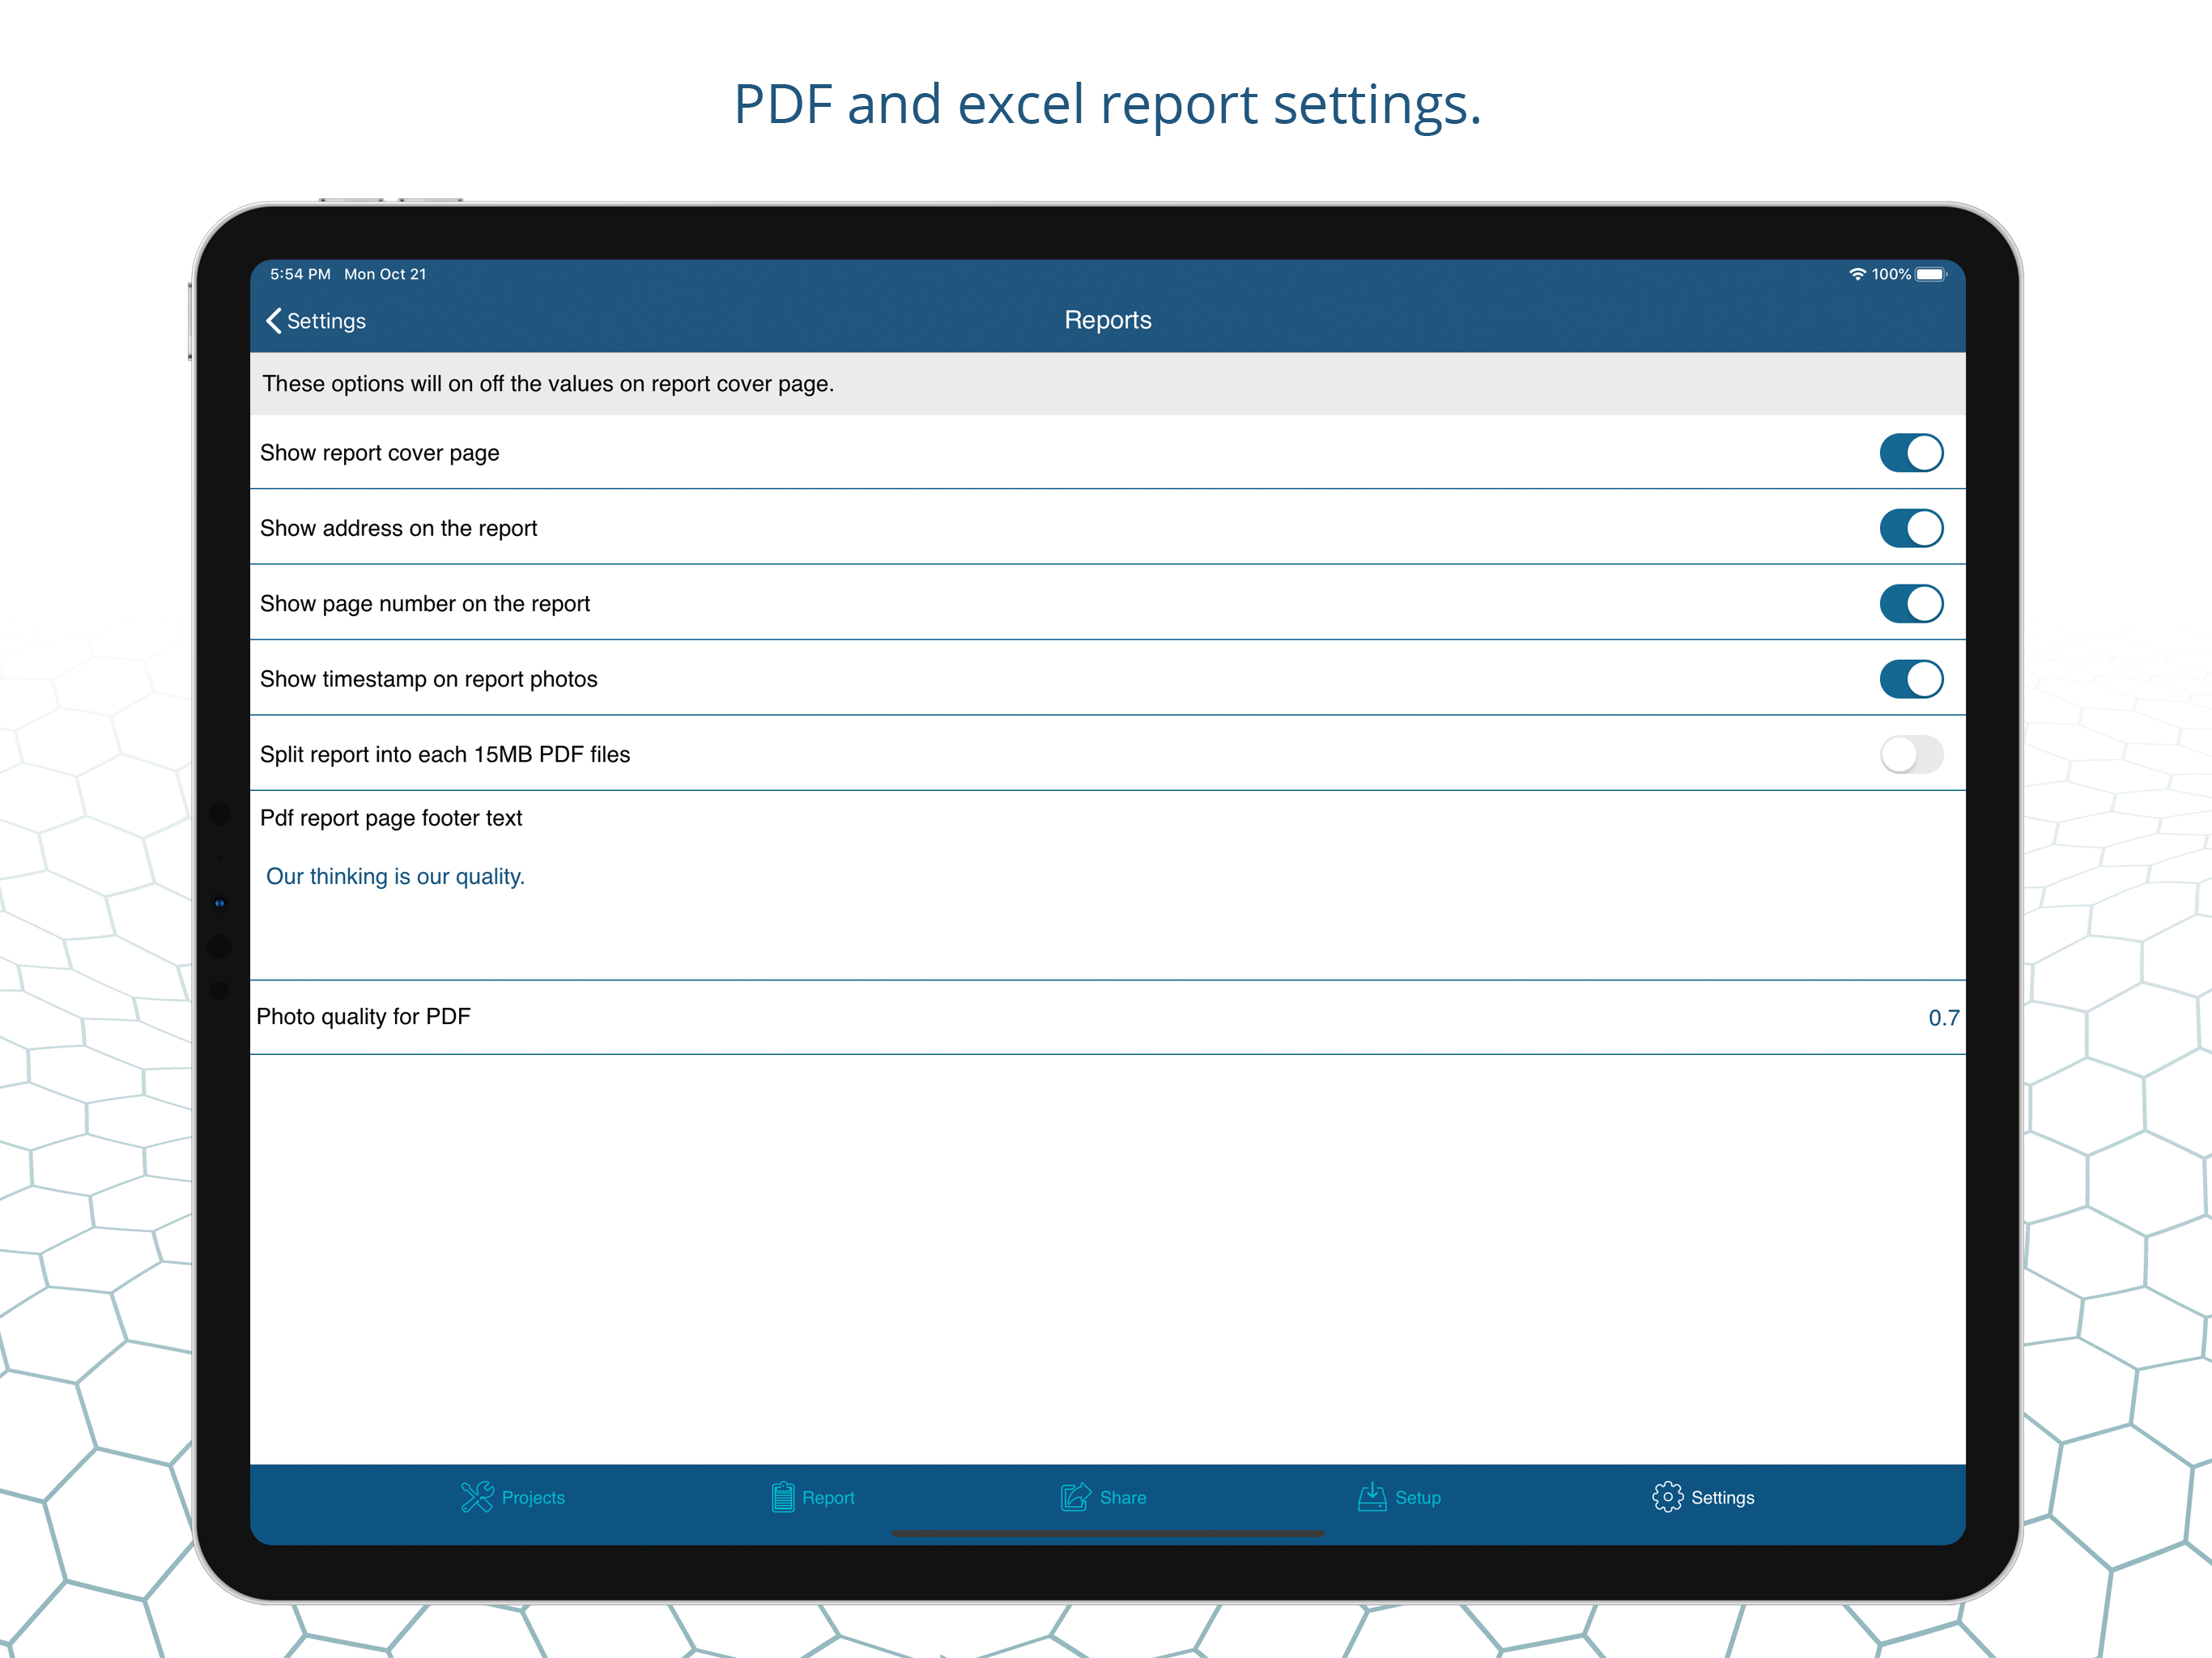Disable timestamp on report photos switch
This screenshot has width=2212, height=1658.
tap(1911, 679)
